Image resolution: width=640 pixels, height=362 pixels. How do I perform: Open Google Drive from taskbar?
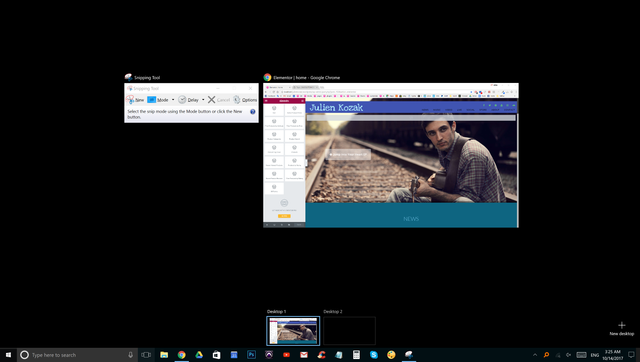pyautogui.click(x=199, y=355)
